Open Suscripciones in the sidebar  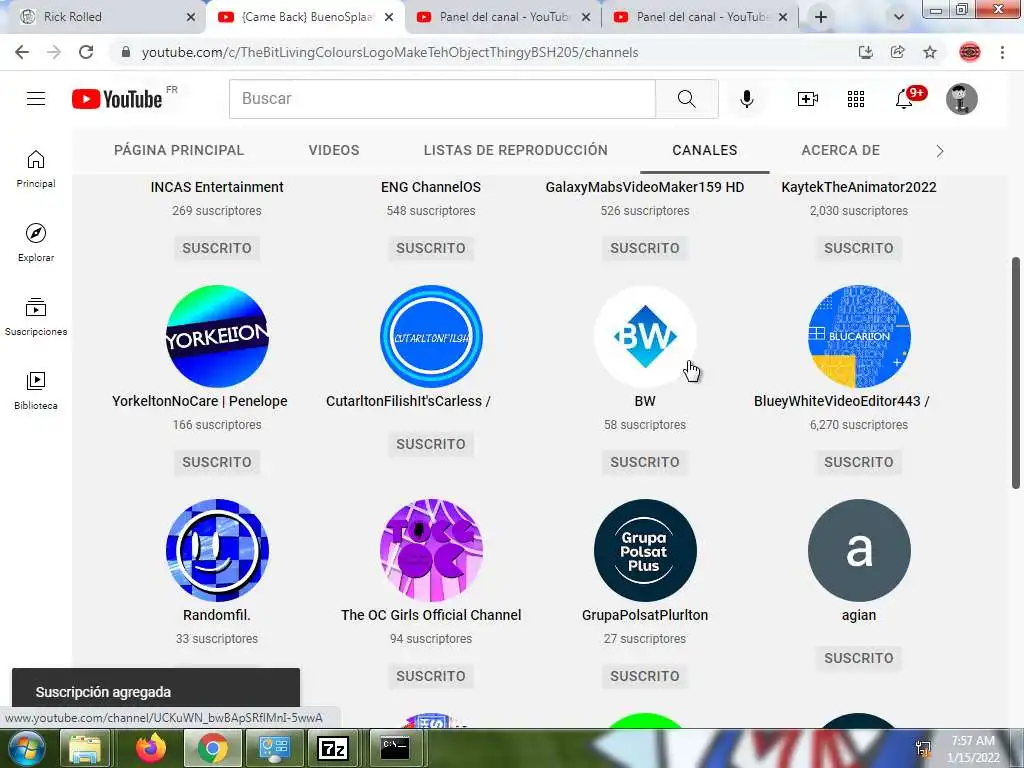[x=36, y=317]
